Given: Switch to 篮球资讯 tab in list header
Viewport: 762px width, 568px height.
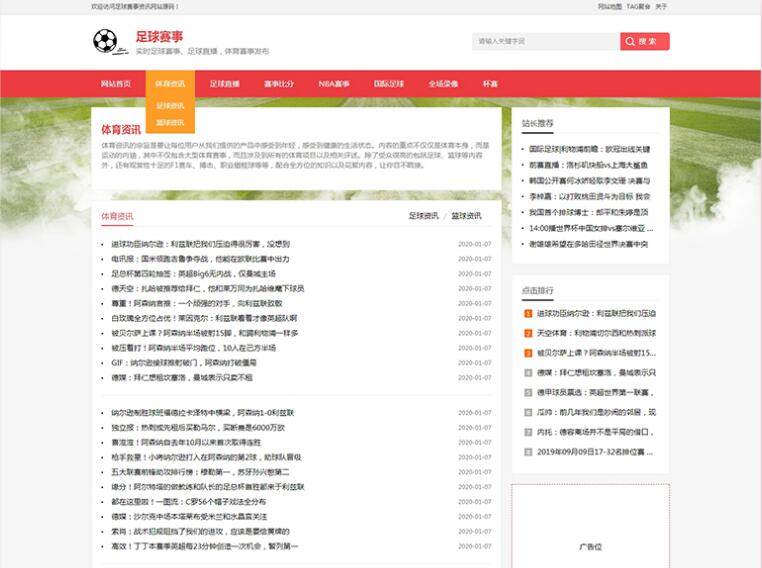Looking at the screenshot, I should [x=466, y=215].
